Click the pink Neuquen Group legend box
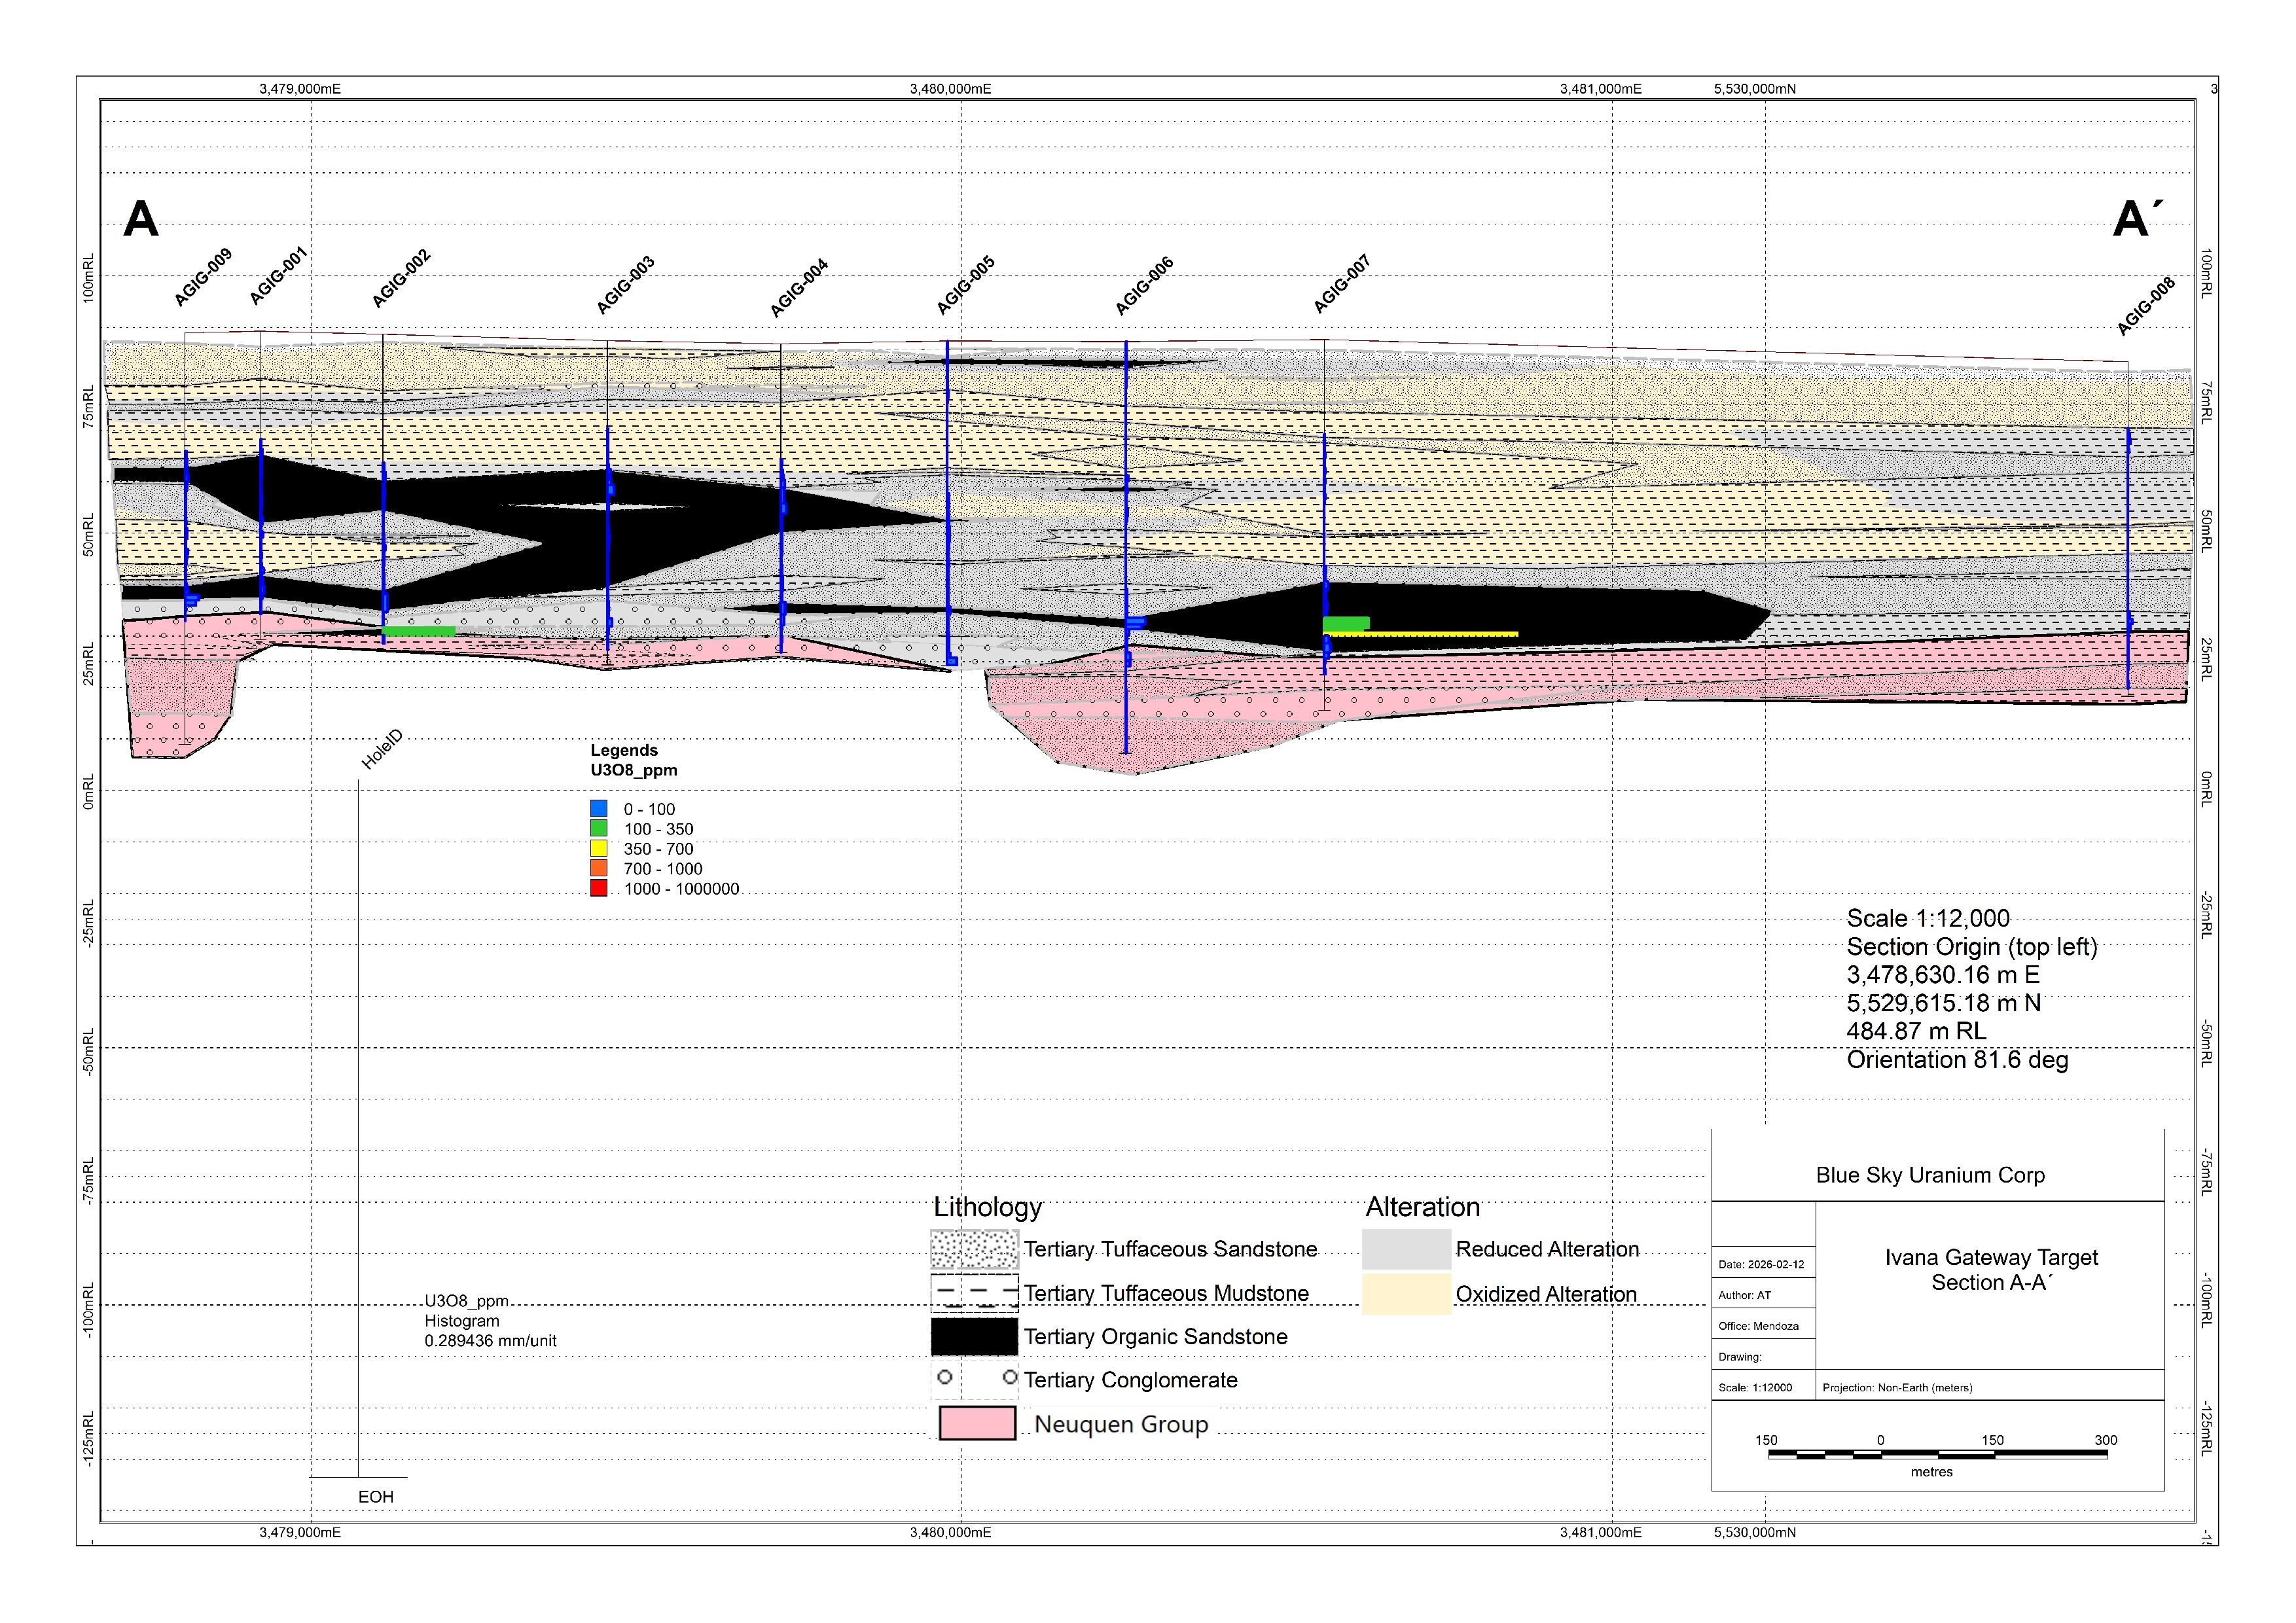The width and height of the screenshot is (2296, 1623). pos(977,1423)
